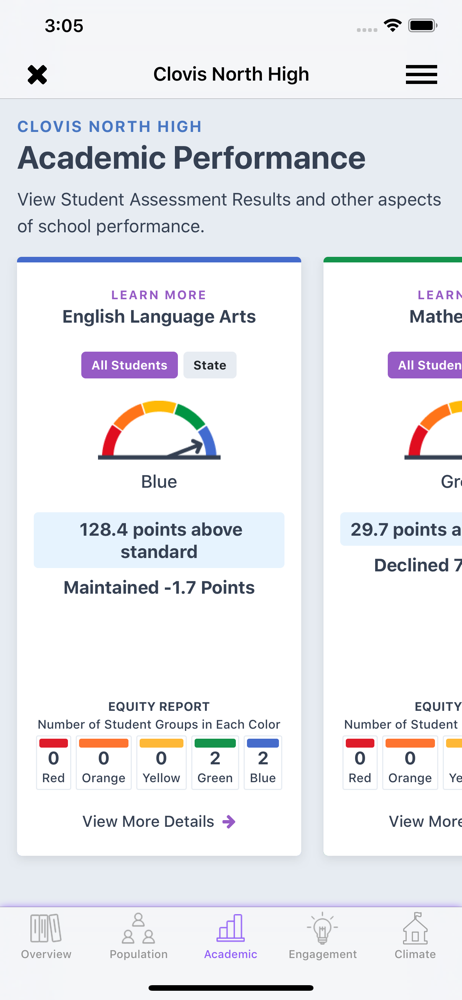462x1000 pixels.
Task: Open Learn More on the Mathematics card
Action: pyautogui.click(x=440, y=295)
